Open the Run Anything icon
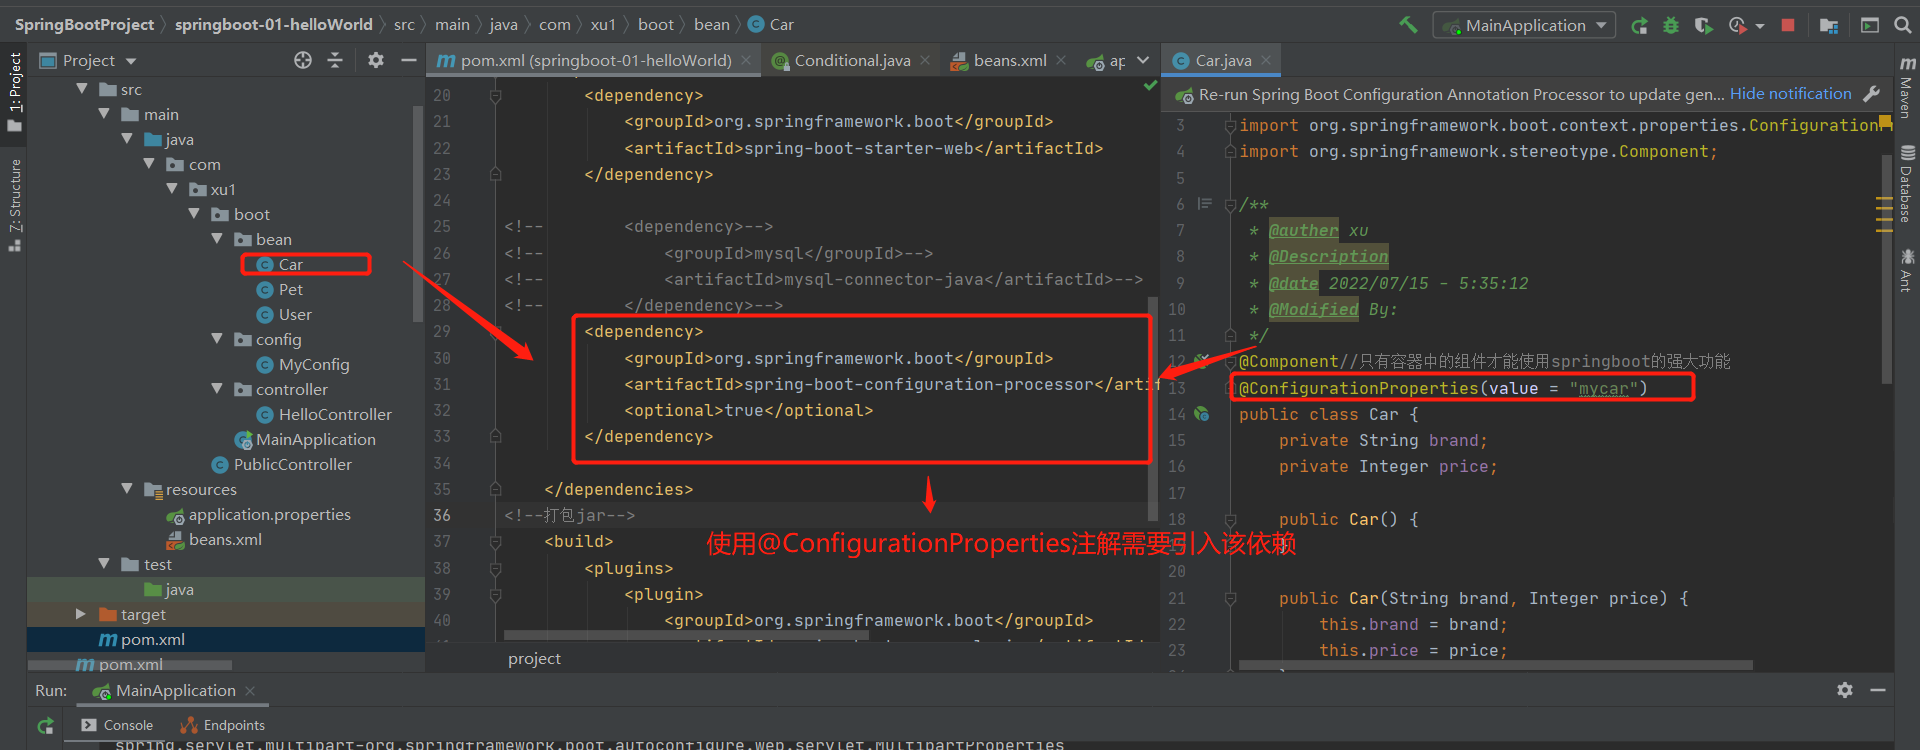 pos(1870,25)
